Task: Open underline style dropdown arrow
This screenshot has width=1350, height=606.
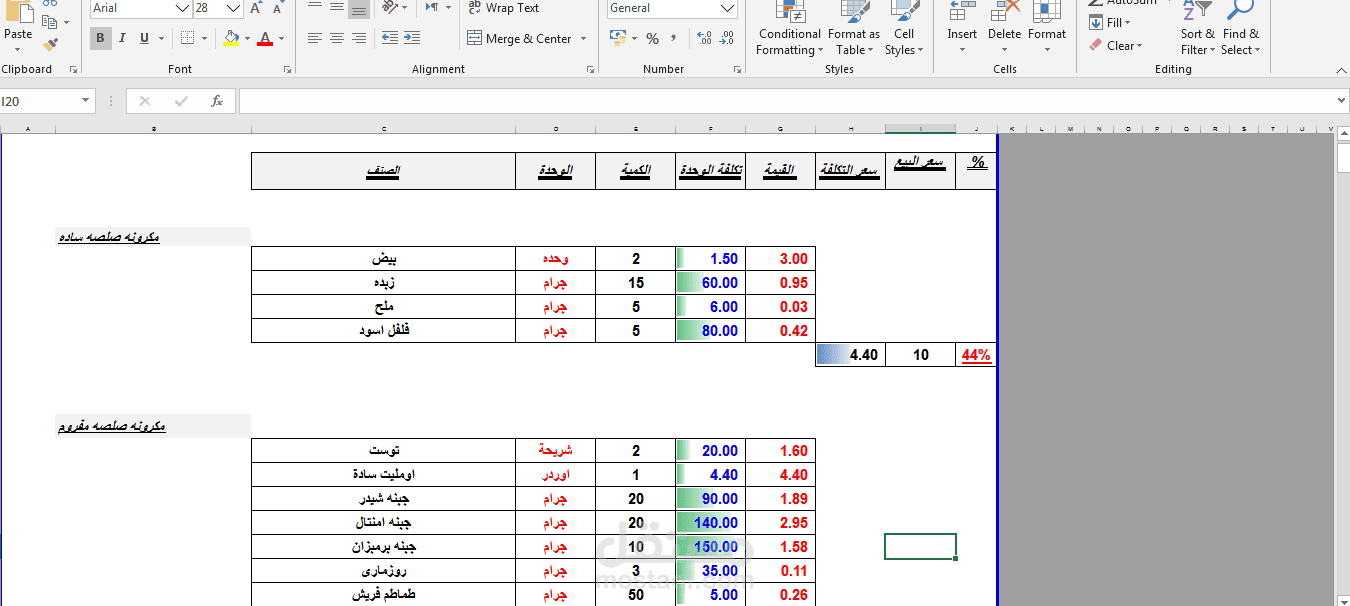Action: click(161, 39)
